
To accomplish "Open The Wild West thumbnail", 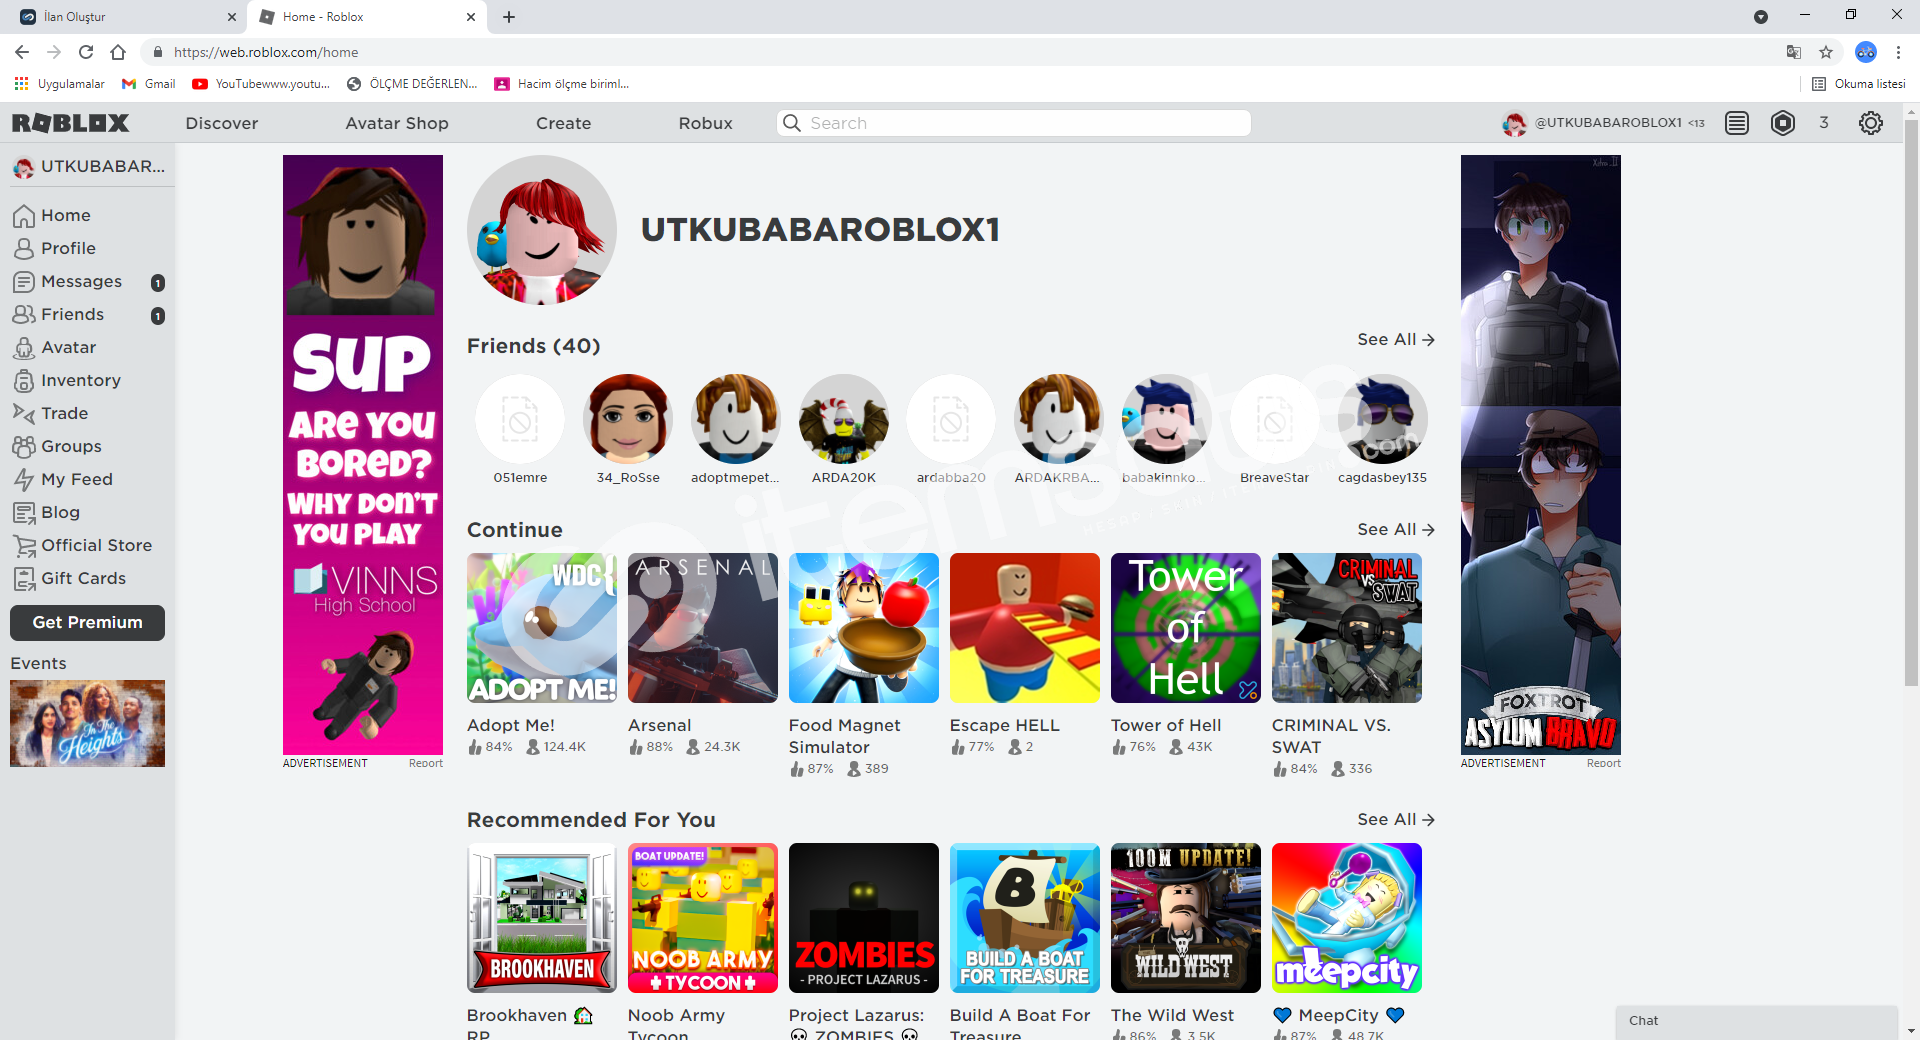I will point(1186,918).
